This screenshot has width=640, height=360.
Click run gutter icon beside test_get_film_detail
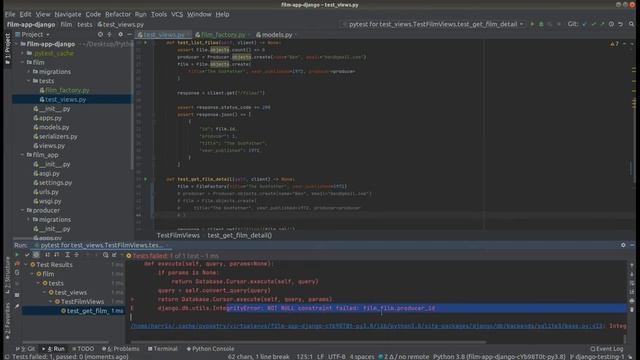pos(146,179)
